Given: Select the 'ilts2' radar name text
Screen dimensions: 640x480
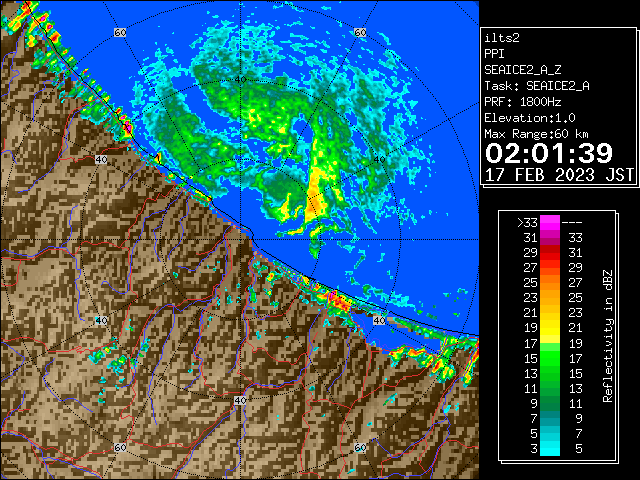Looking at the screenshot, I should (x=502, y=38).
